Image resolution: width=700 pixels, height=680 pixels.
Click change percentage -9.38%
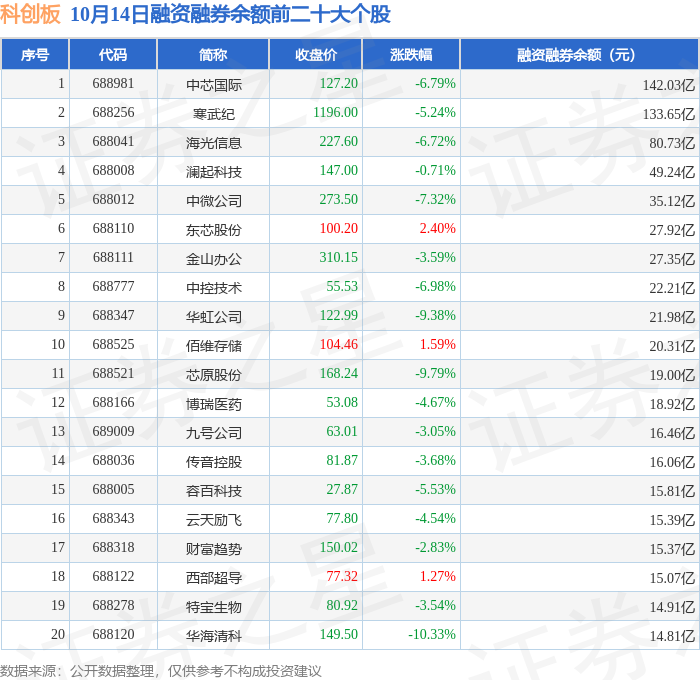[435, 316]
